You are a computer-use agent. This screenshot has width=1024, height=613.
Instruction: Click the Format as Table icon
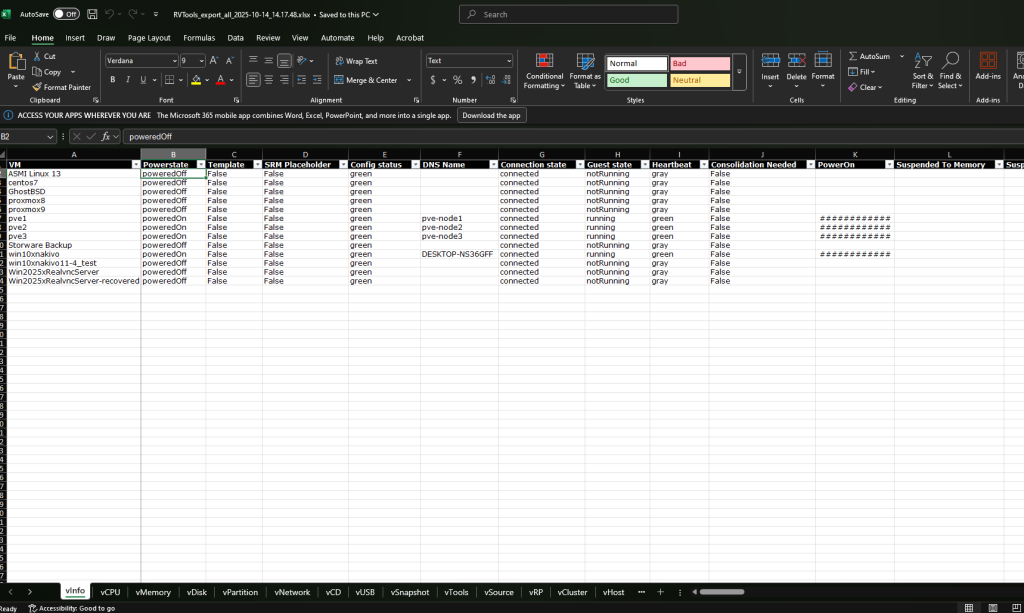(x=585, y=61)
